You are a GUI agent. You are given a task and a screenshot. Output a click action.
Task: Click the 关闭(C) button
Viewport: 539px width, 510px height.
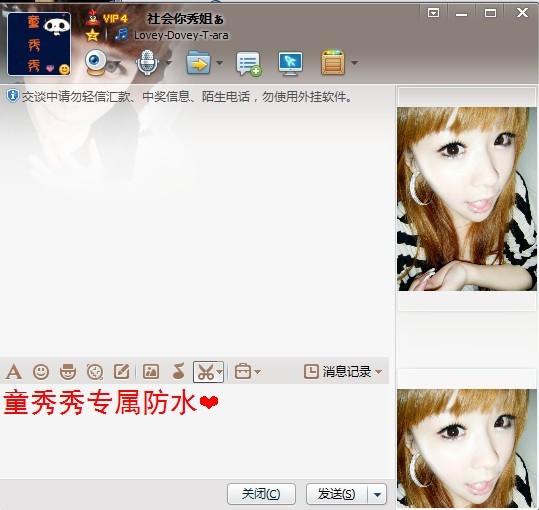point(261,494)
